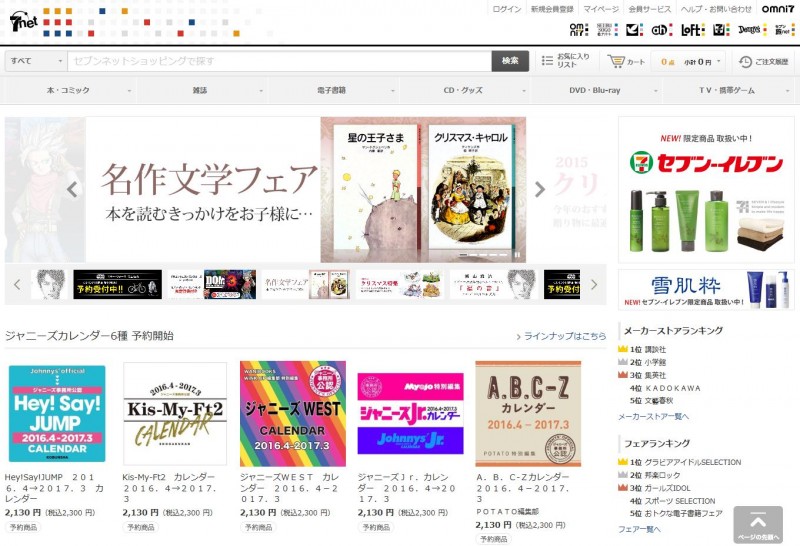View order history clock icon

pyautogui.click(x=745, y=61)
